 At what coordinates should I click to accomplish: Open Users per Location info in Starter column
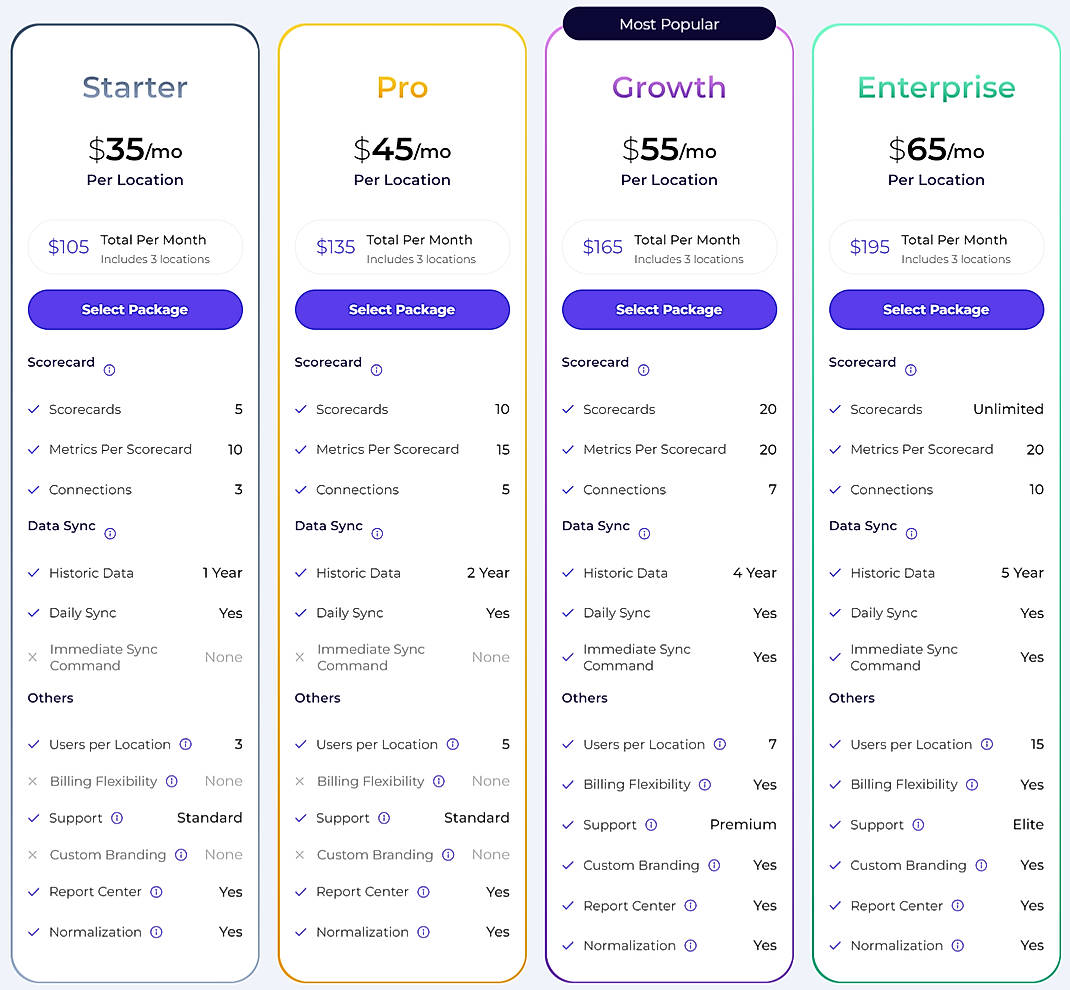pyautogui.click(x=187, y=744)
